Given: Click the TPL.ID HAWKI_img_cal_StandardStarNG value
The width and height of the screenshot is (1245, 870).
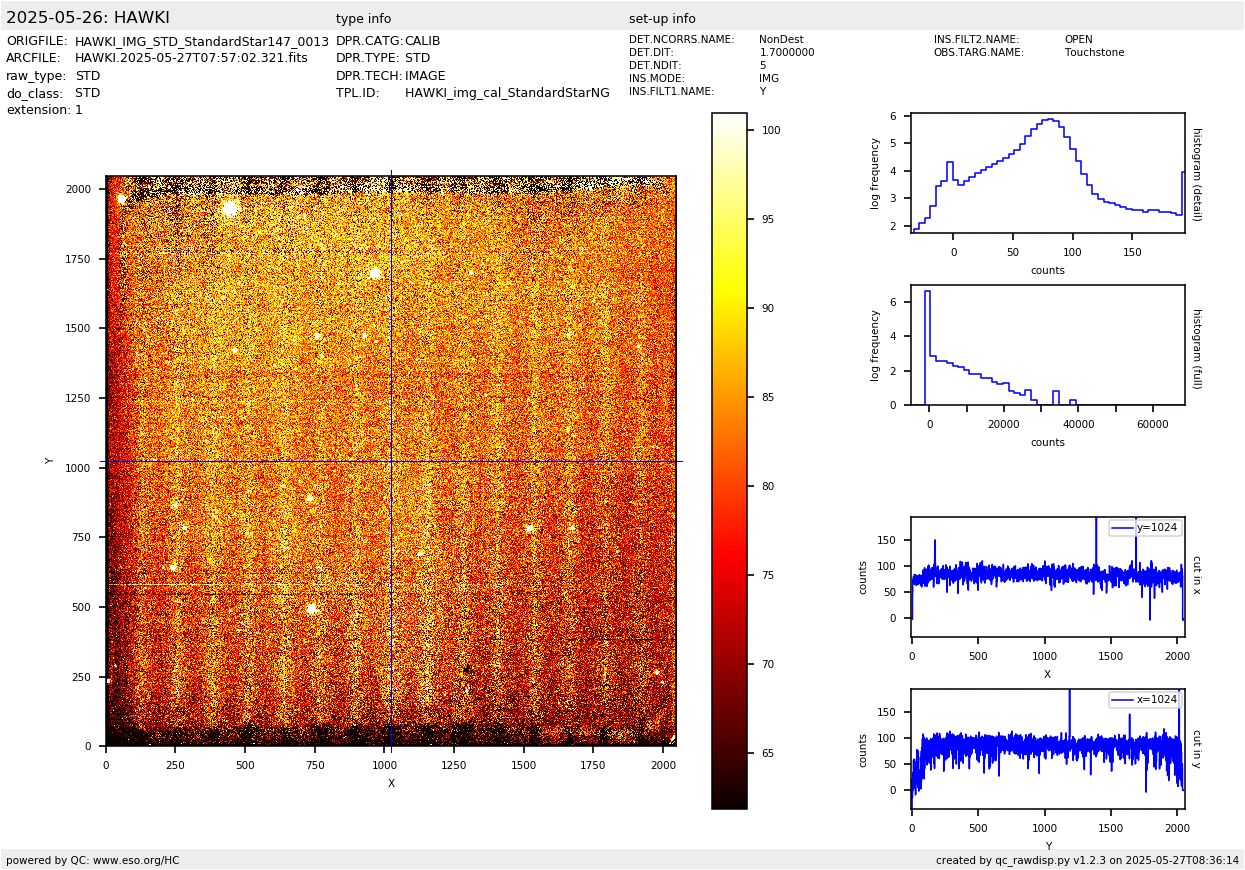Looking at the screenshot, I should click(x=507, y=93).
